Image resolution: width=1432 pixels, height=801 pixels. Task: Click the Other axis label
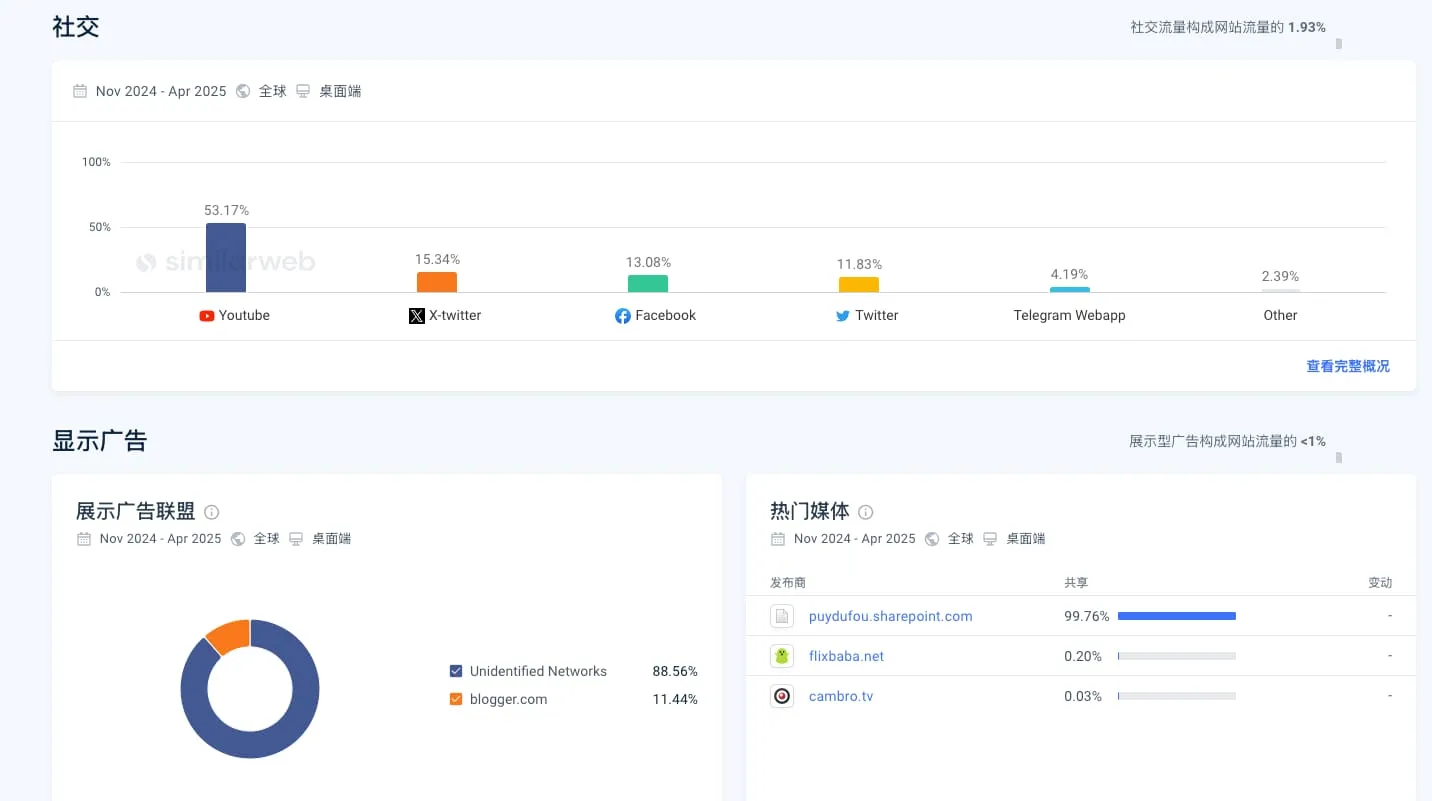1280,316
